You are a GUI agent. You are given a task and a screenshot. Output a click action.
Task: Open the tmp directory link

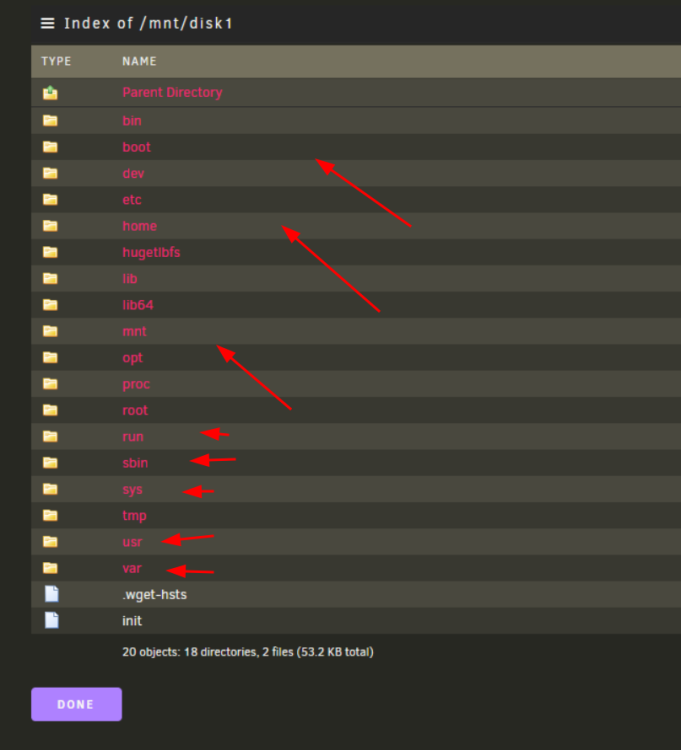click(134, 516)
